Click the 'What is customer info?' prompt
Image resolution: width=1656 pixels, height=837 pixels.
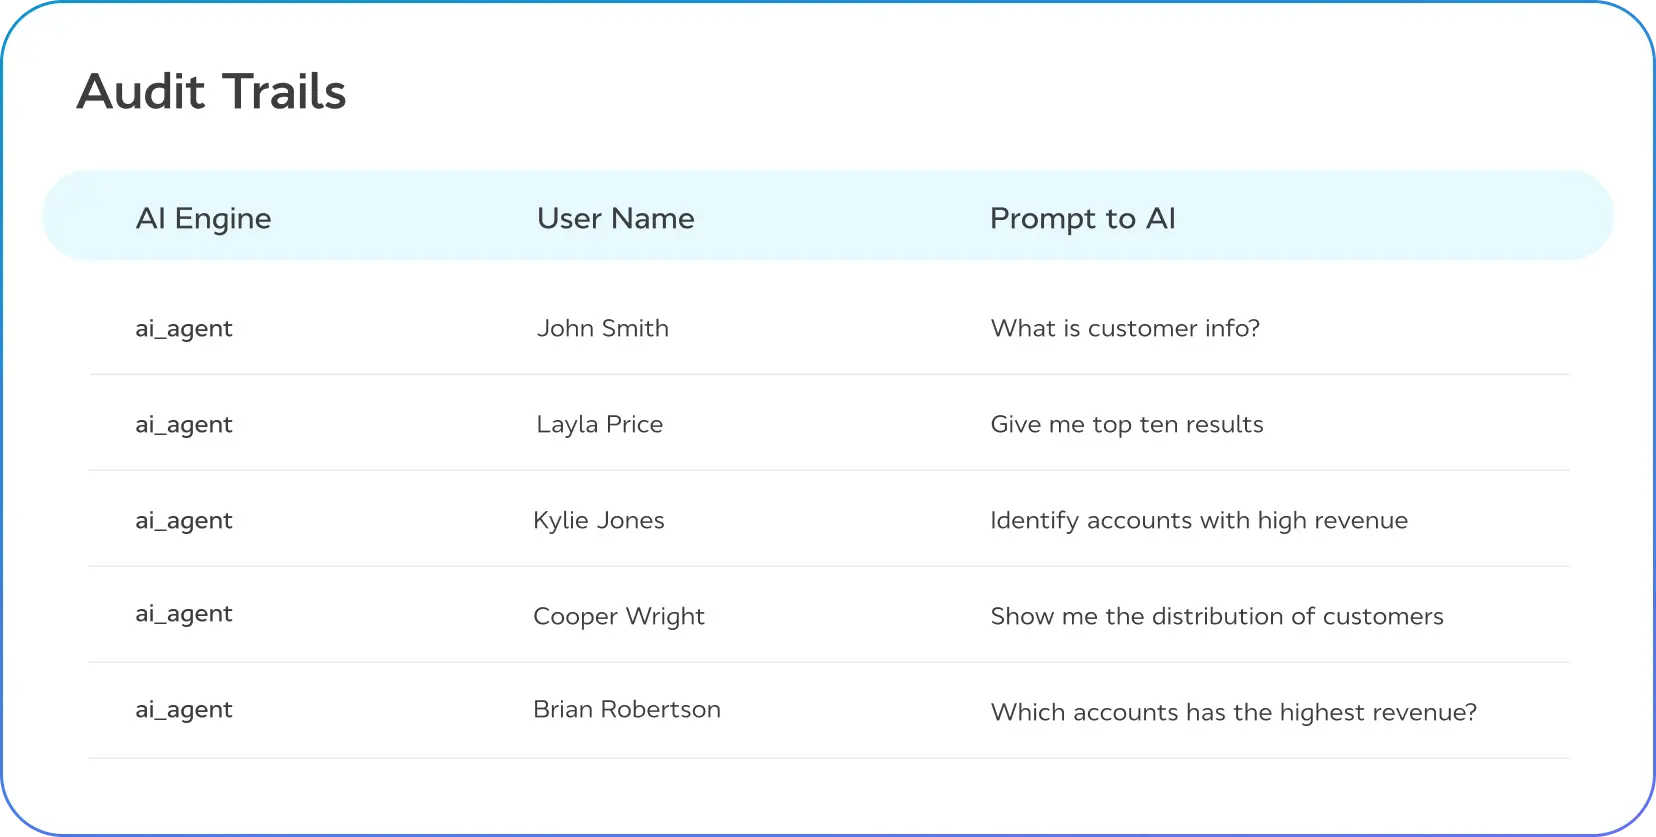[1125, 328]
